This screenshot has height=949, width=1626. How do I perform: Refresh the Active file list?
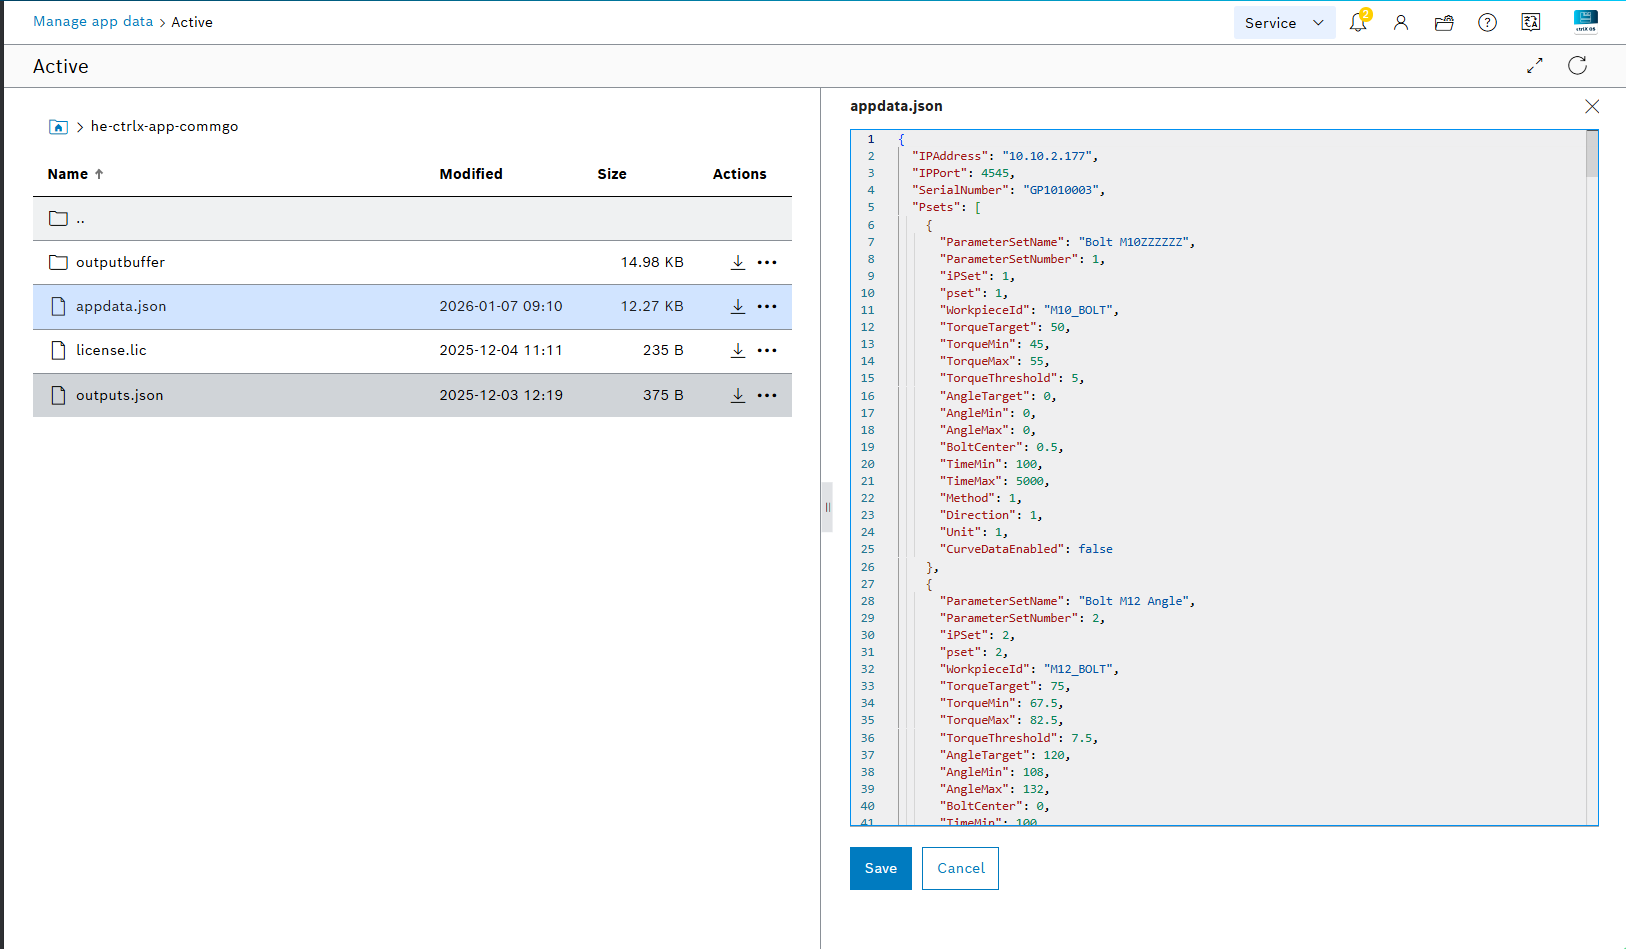tap(1578, 66)
